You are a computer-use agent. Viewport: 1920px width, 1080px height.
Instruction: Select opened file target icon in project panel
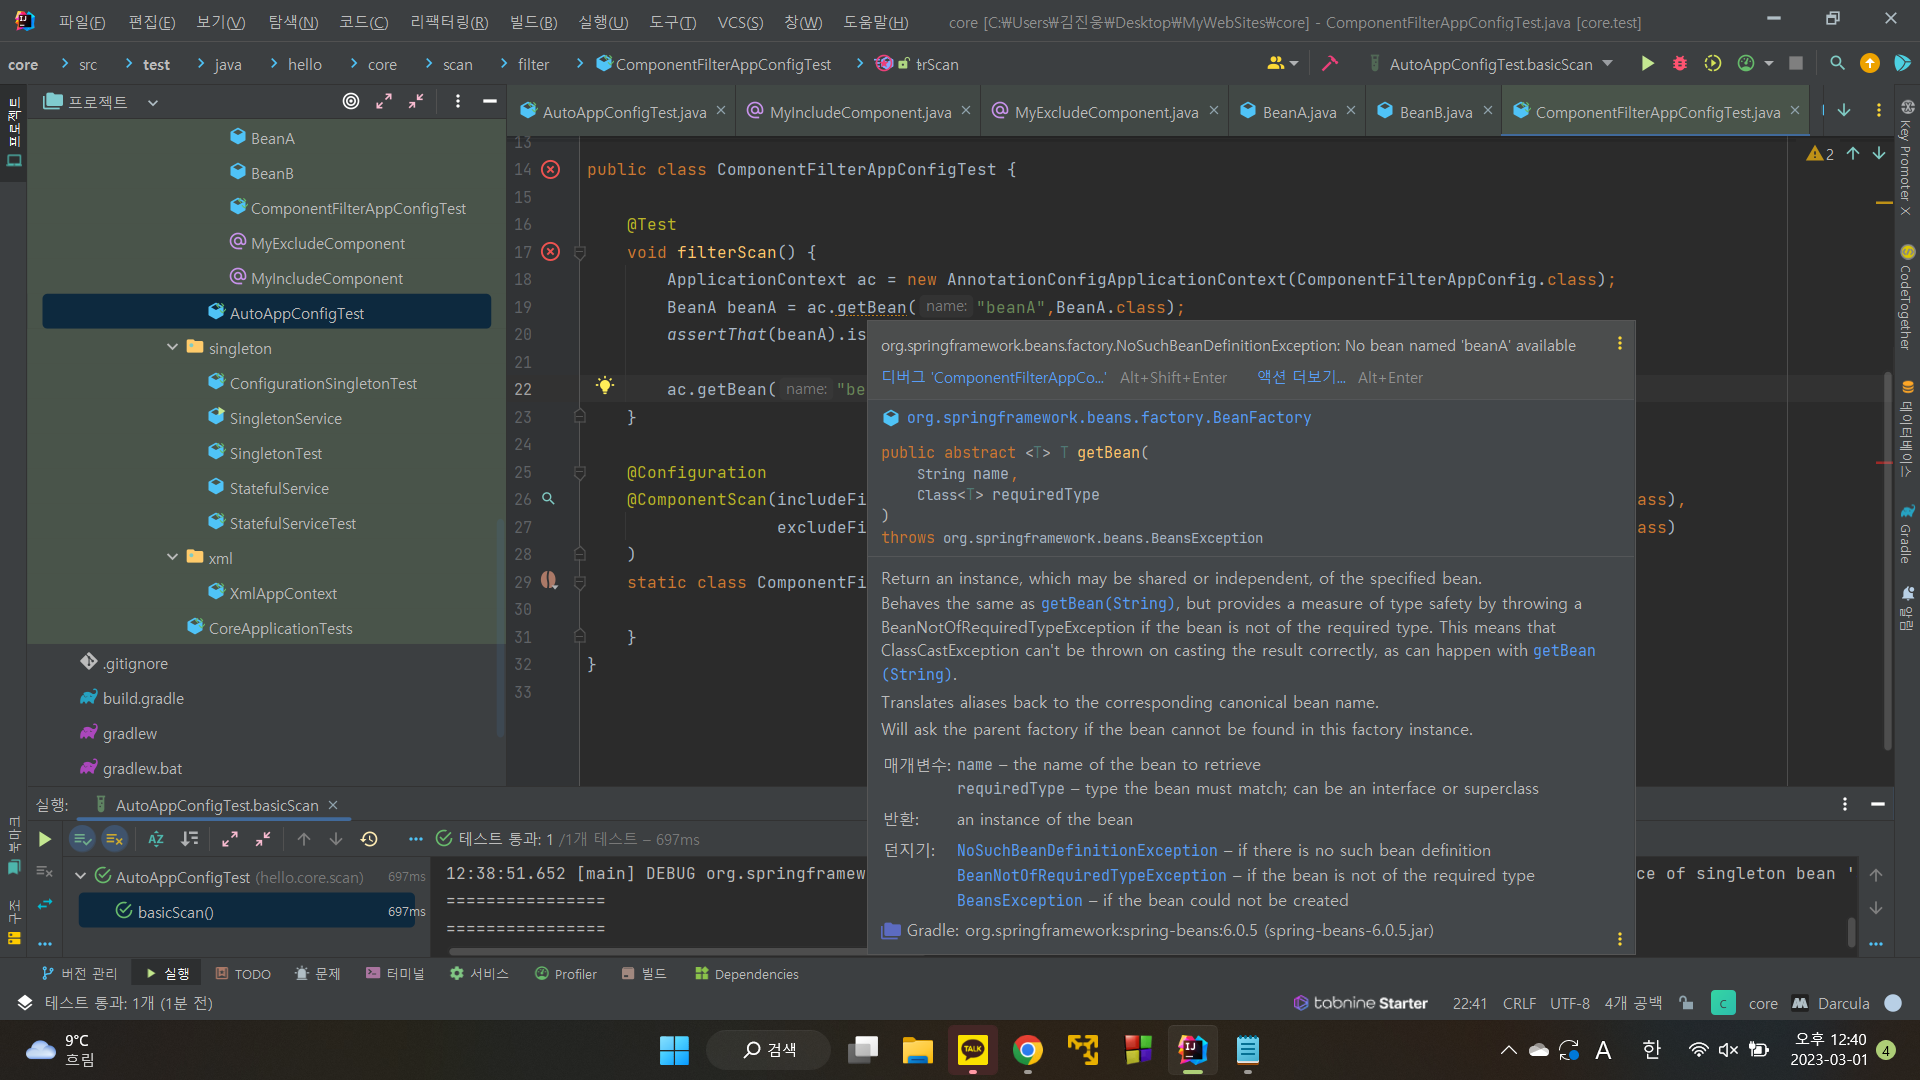click(x=351, y=101)
